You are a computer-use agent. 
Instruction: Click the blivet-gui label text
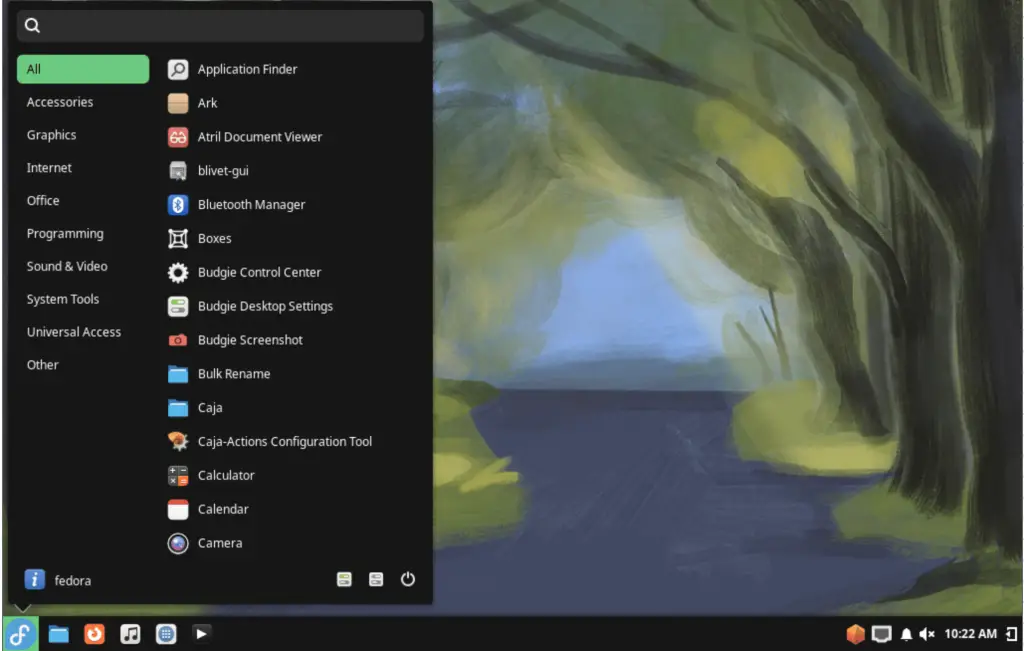[223, 171]
